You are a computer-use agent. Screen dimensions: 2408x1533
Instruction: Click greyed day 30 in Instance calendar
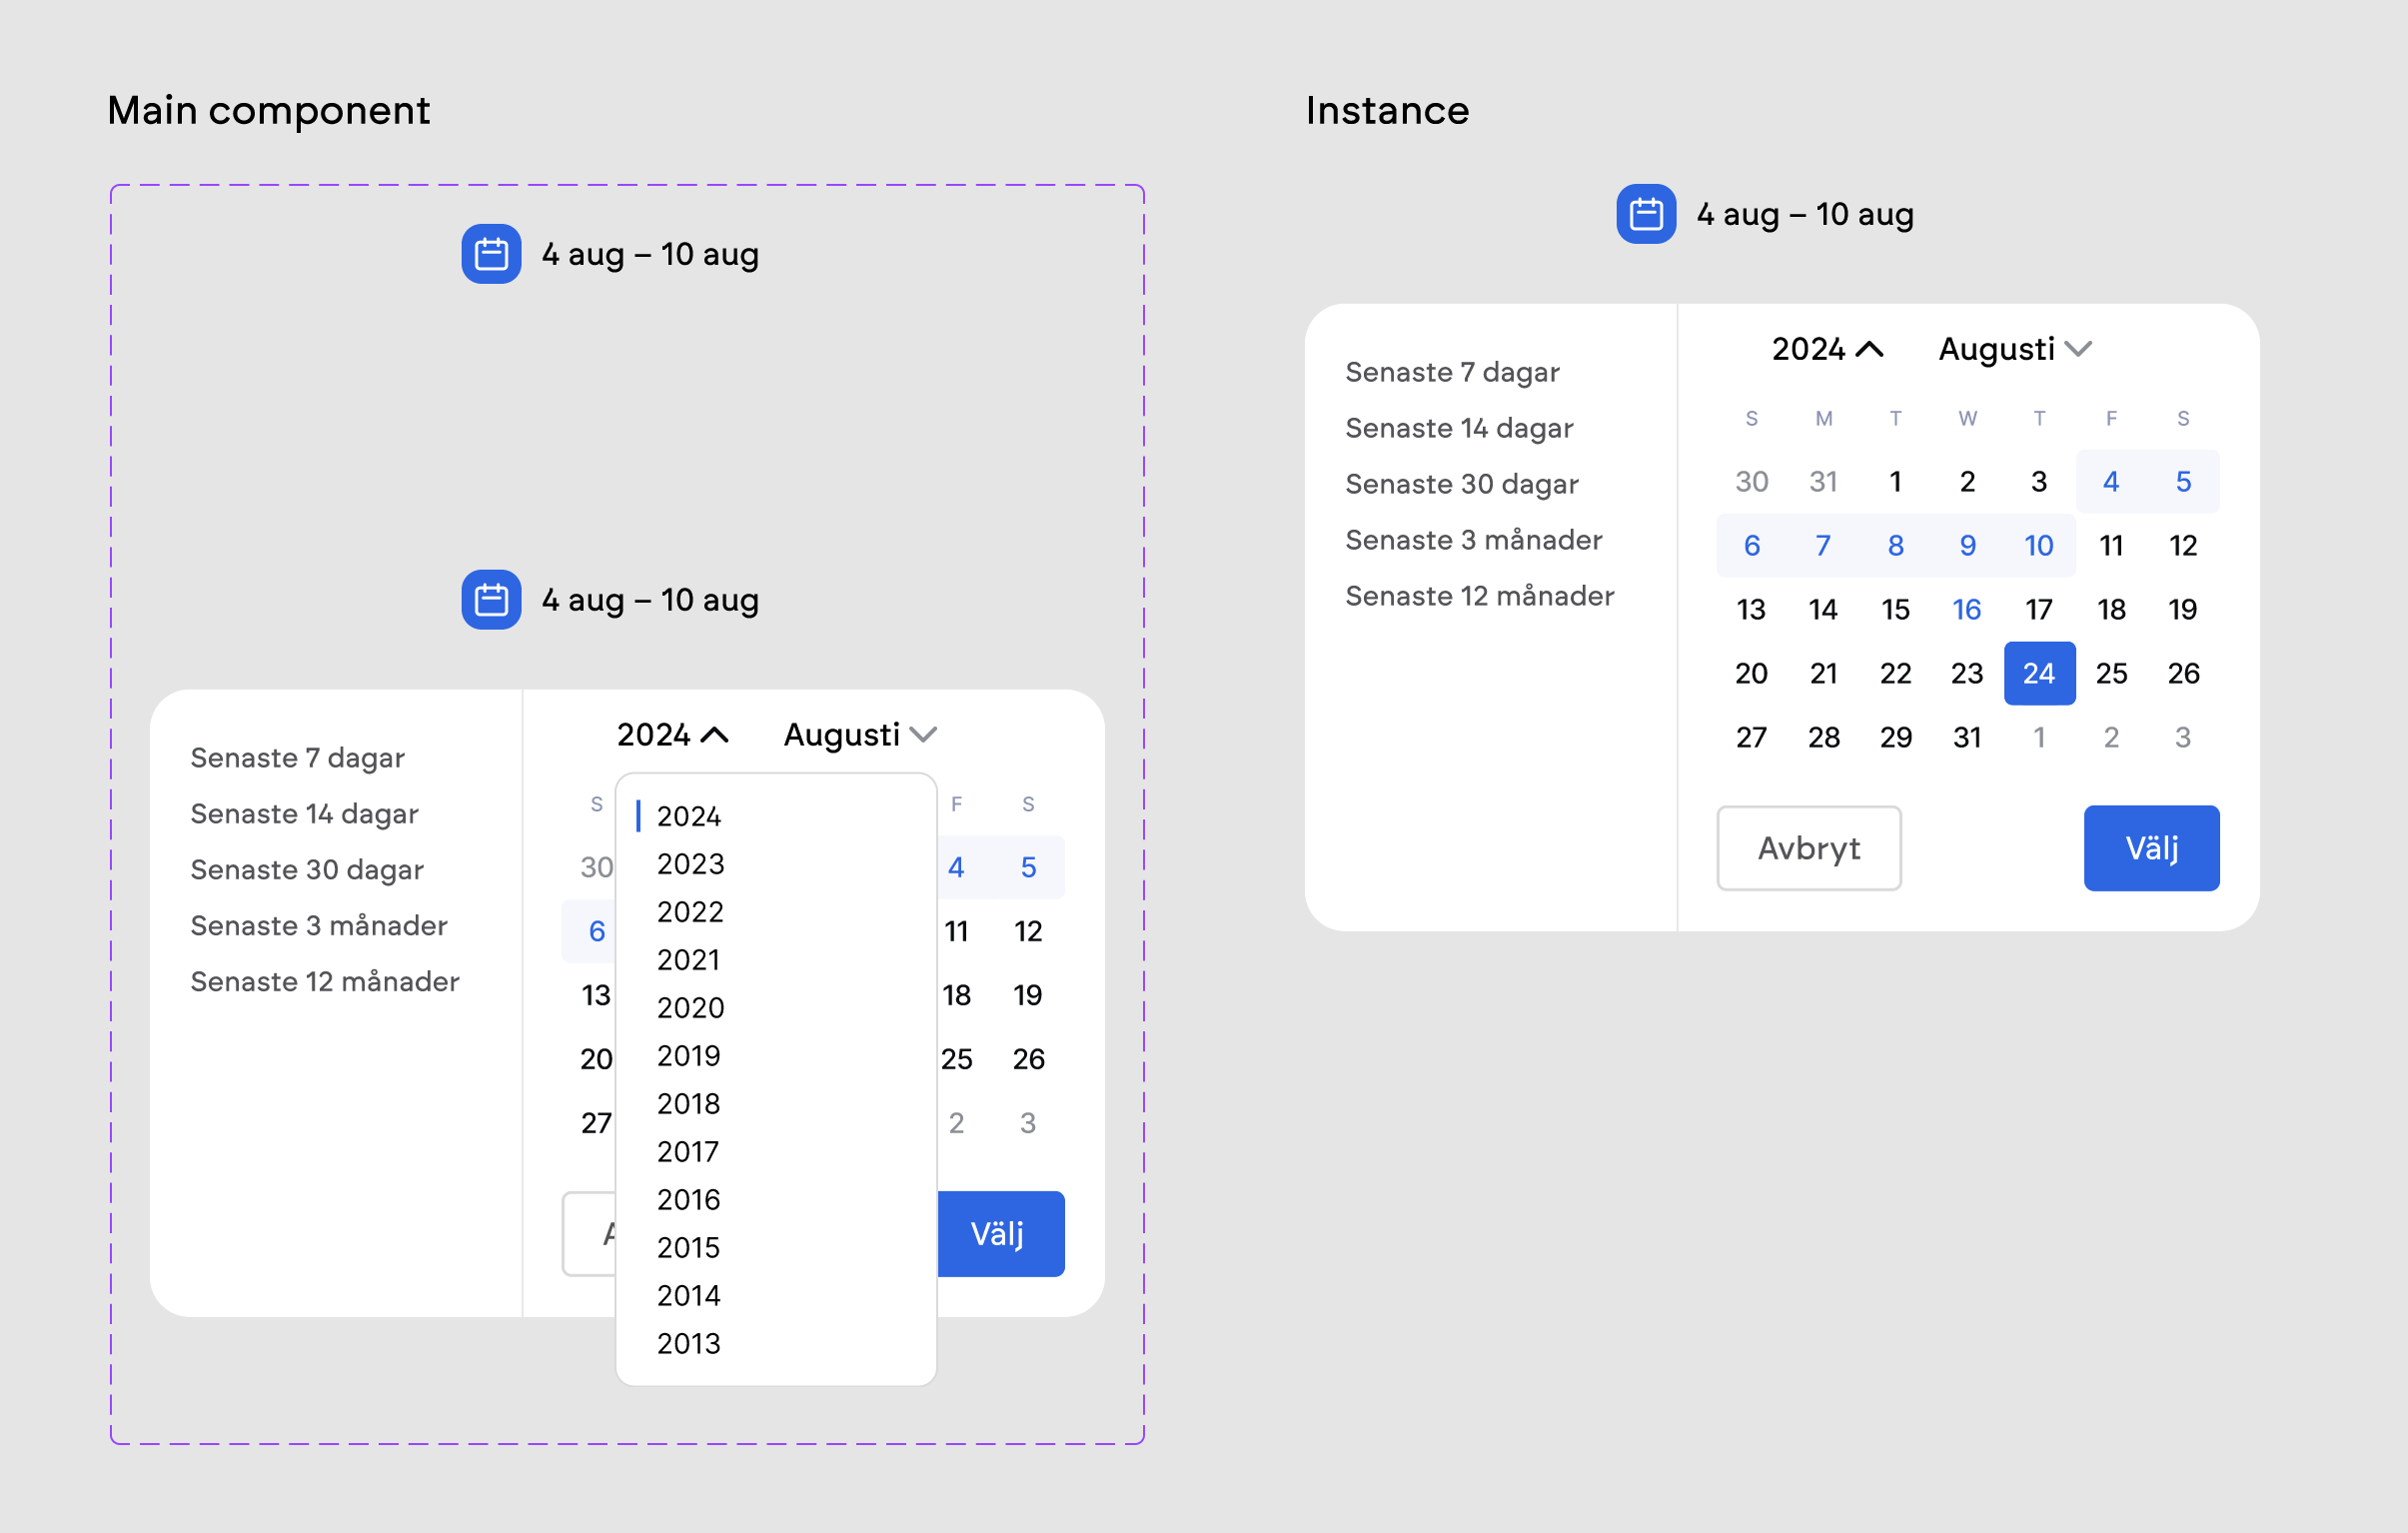pyautogui.click(x=1751, y=481)
